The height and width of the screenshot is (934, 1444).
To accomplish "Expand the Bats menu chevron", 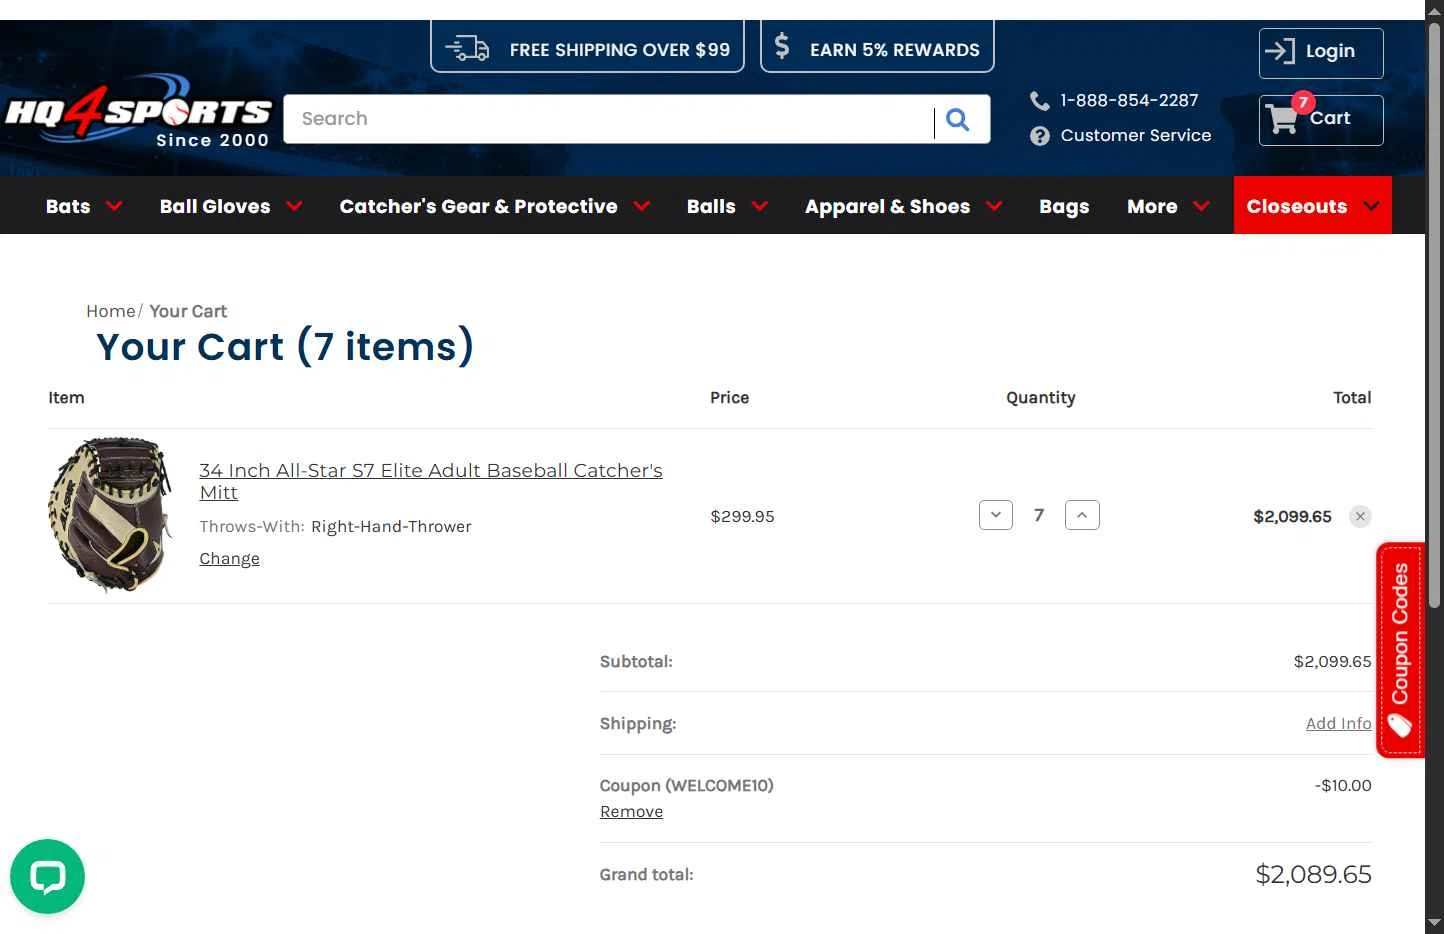I will point(114,206).
